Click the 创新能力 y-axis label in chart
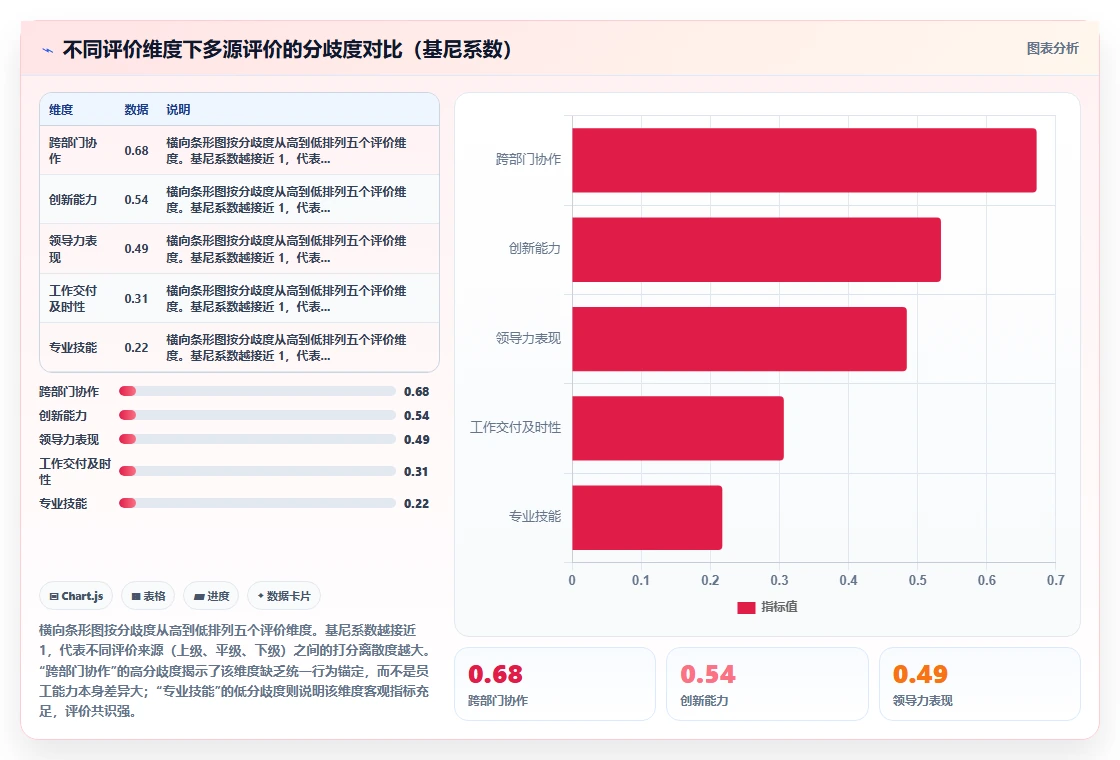The height and width of the screenshot is (760, 1120). 535,249
